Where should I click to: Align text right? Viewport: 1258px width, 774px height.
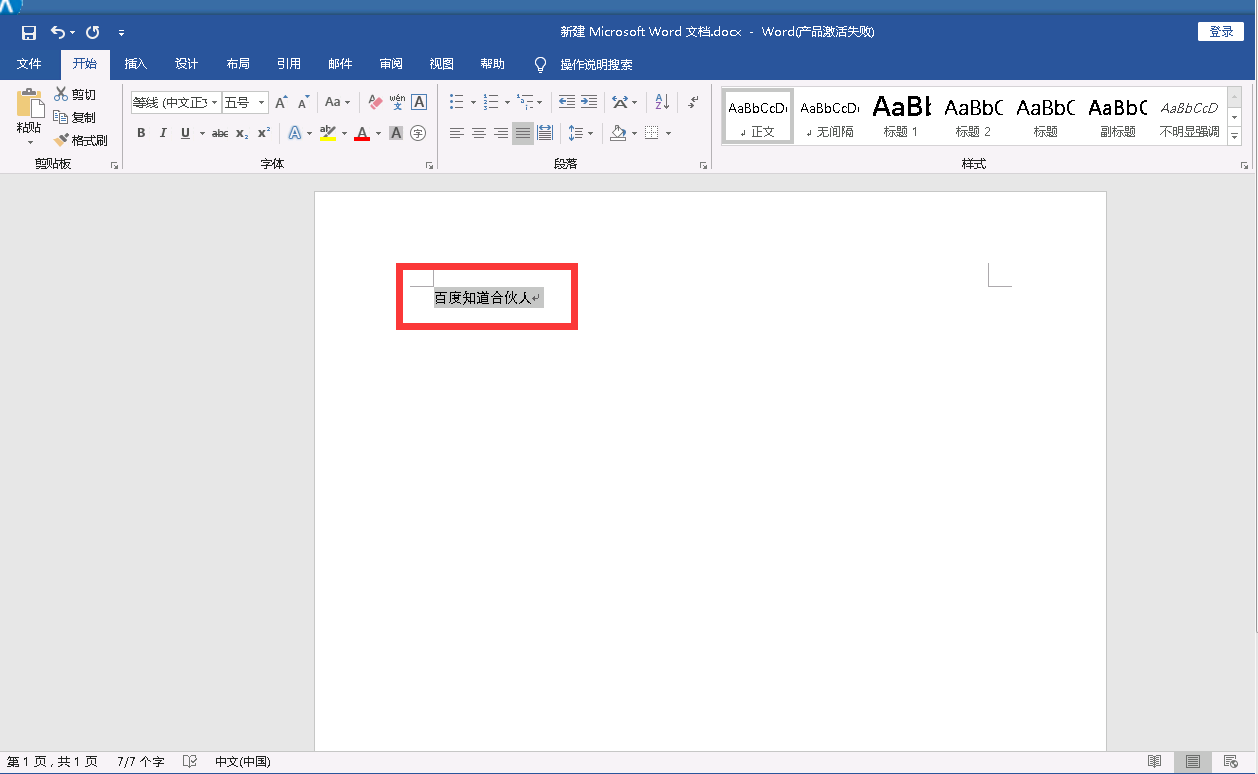tap(501, 133)
